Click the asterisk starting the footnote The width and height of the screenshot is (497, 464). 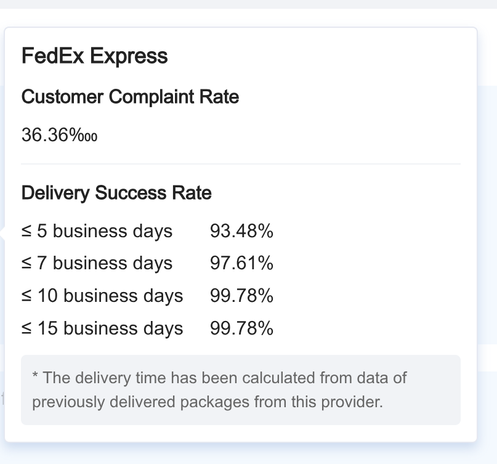tap(35, 375)
